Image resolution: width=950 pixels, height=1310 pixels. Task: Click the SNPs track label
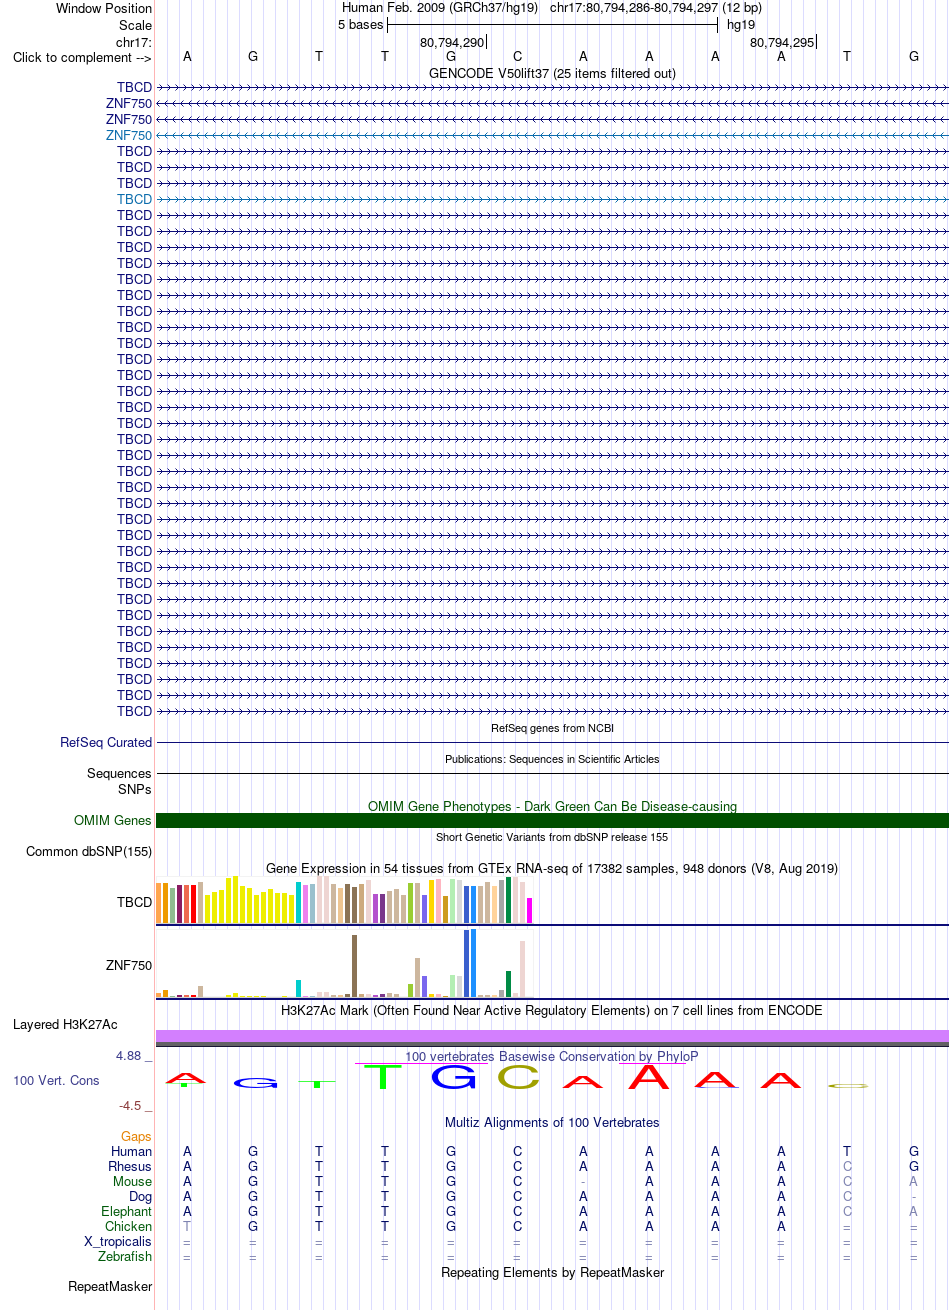tap(134, 789)
